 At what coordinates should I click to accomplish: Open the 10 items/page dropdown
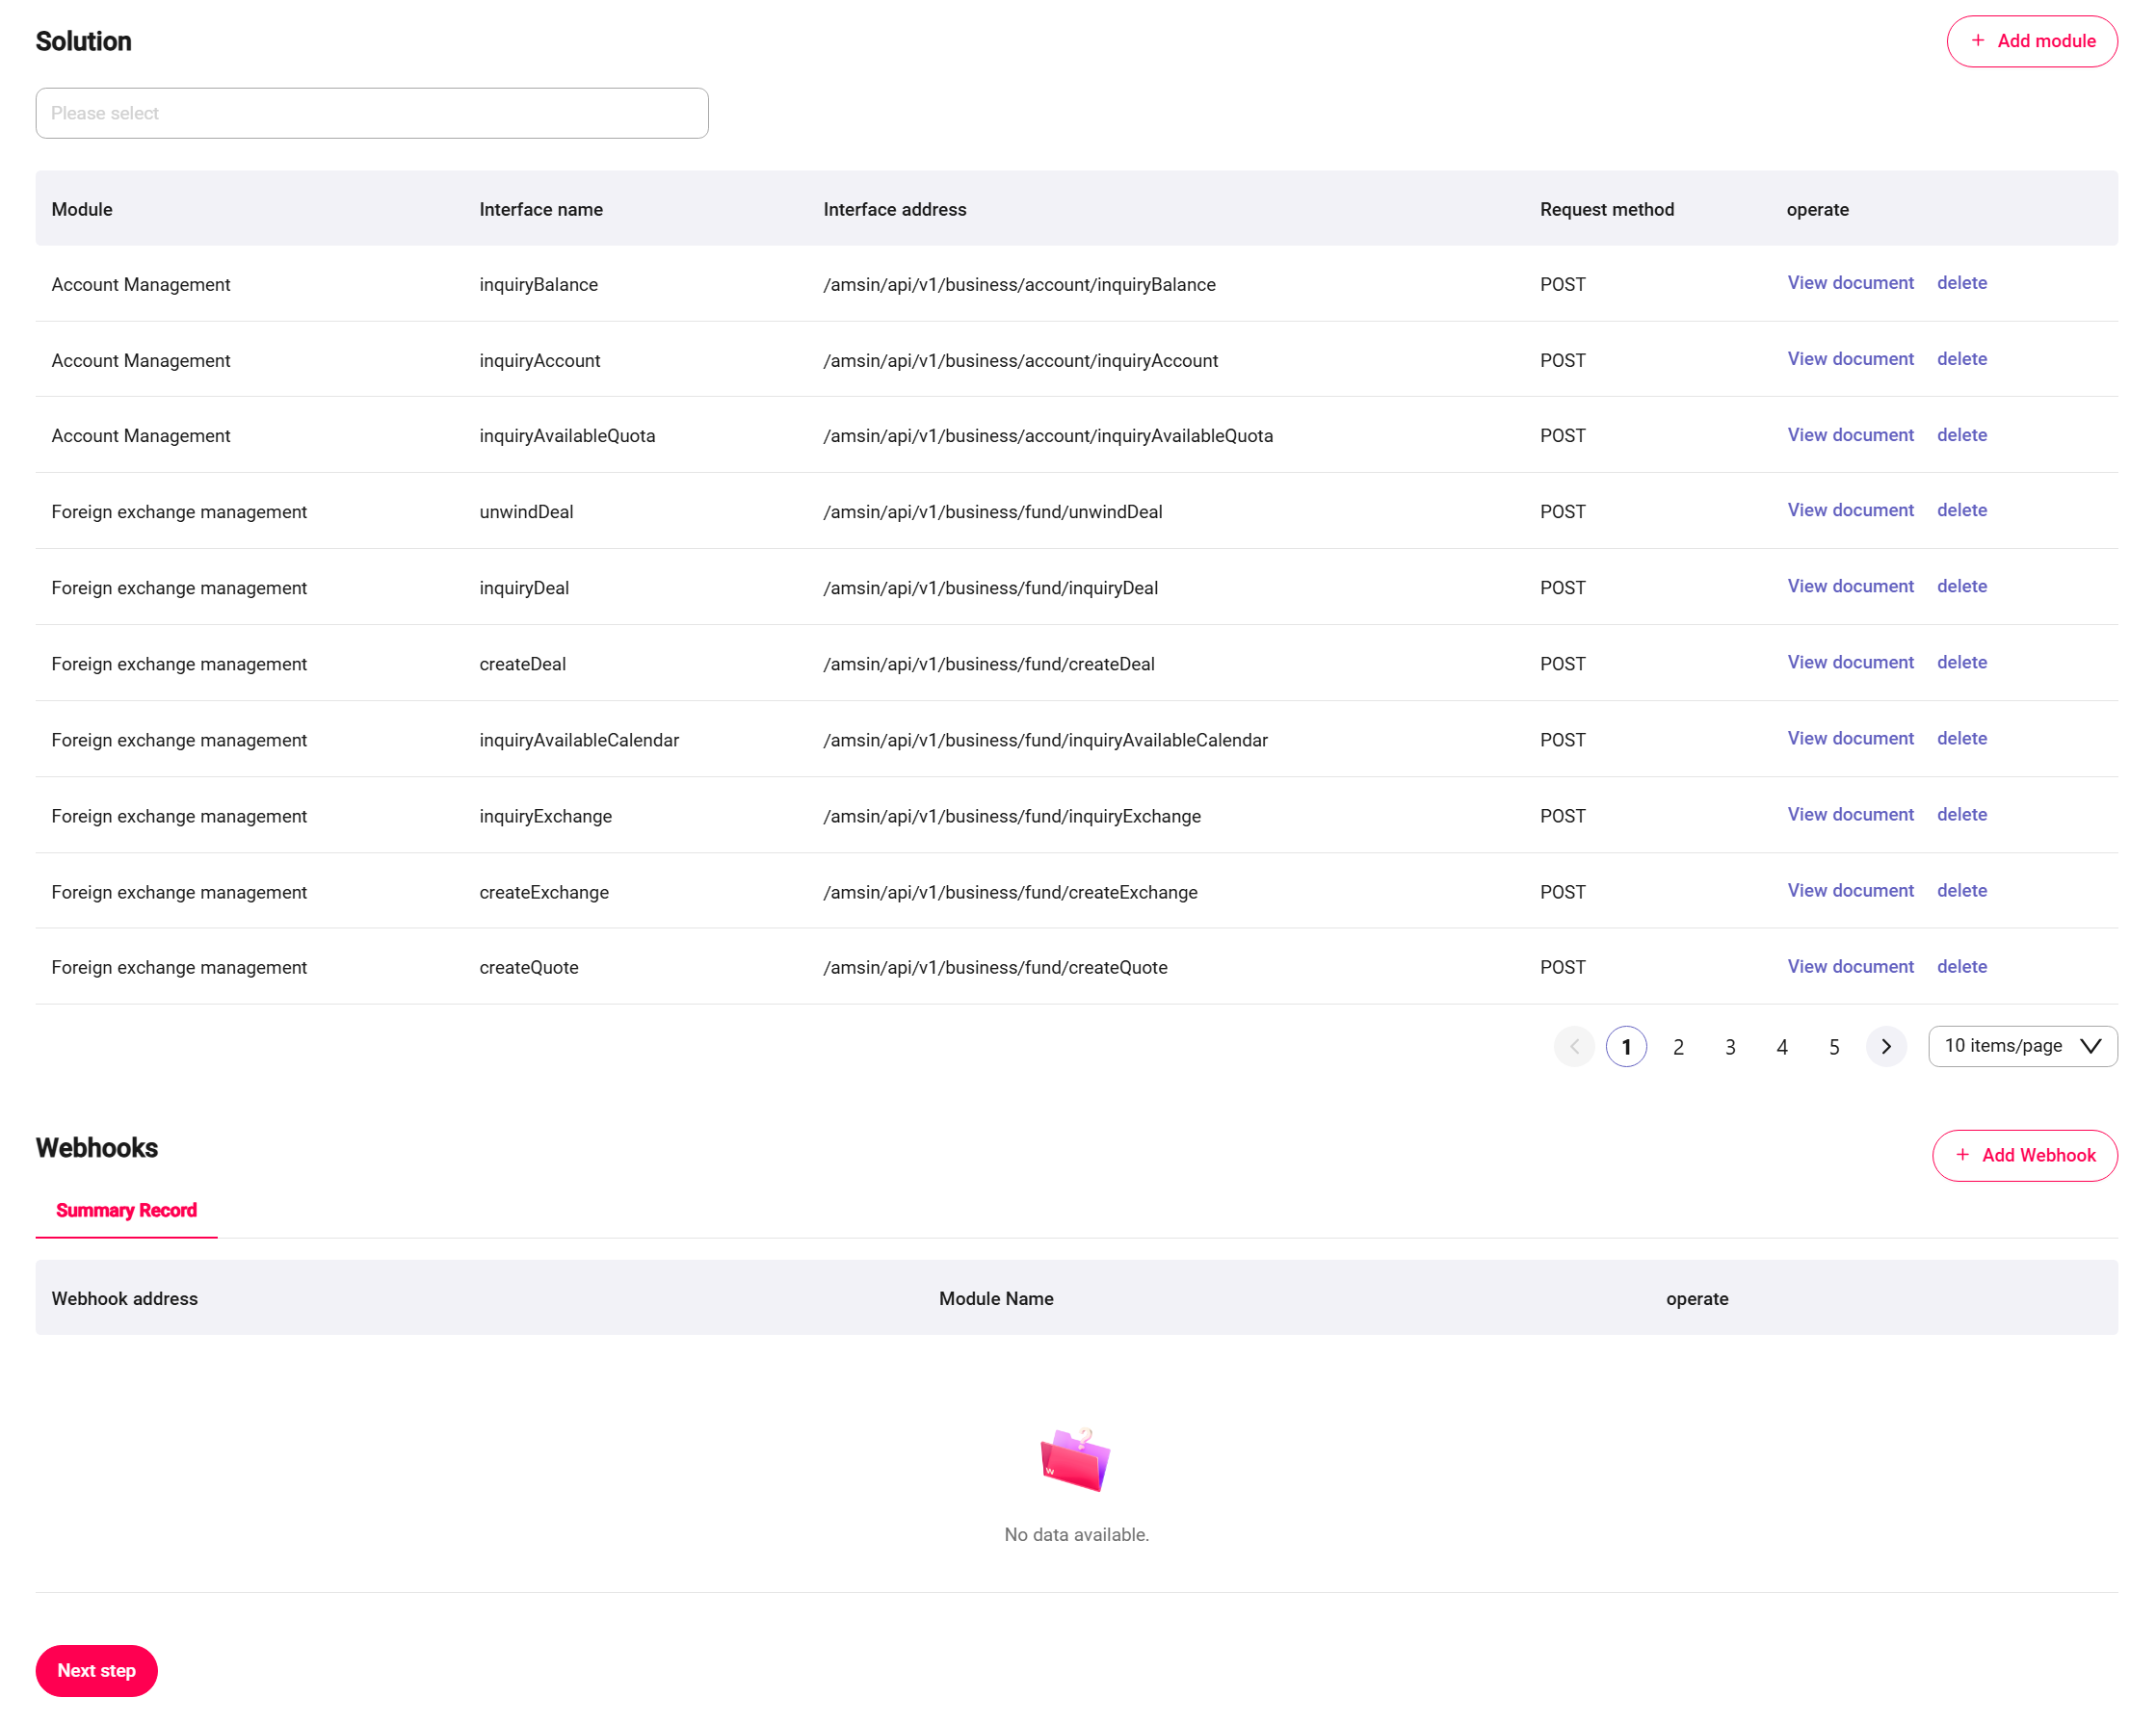point(2022,1046)
